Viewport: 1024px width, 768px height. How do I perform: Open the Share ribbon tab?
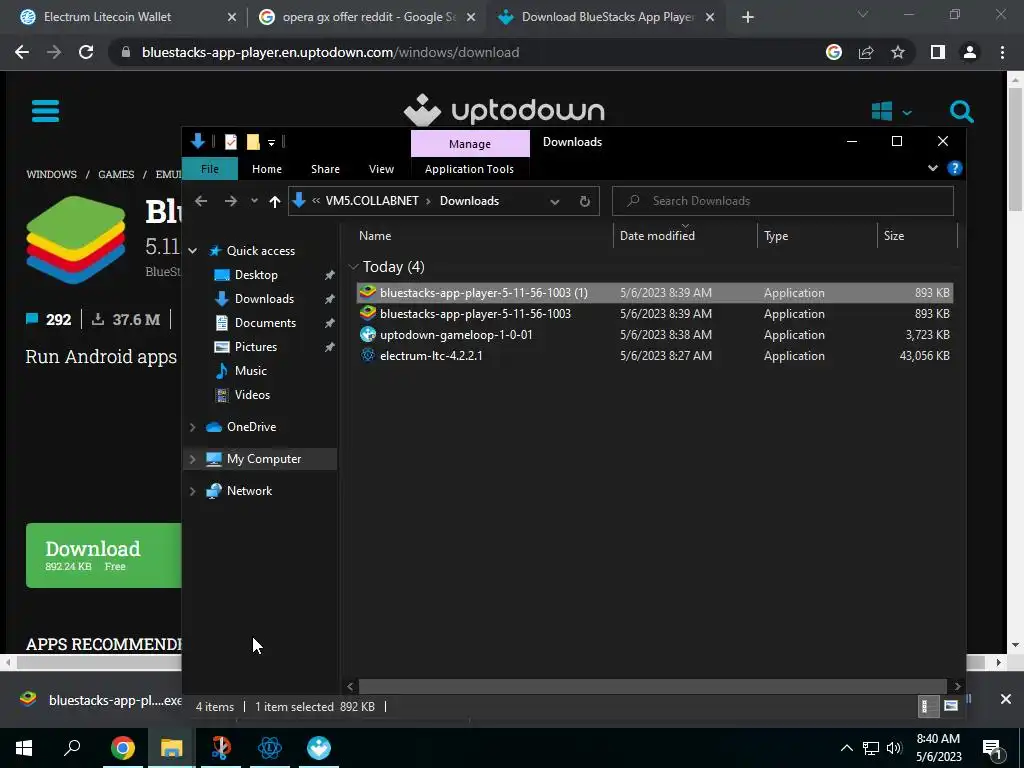(325, 169)
